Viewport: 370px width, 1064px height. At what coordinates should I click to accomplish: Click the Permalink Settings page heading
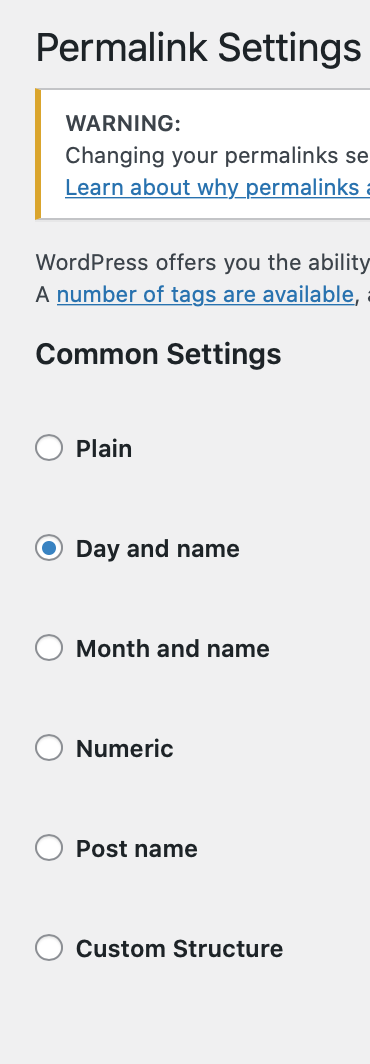click(x=198, y=48)
